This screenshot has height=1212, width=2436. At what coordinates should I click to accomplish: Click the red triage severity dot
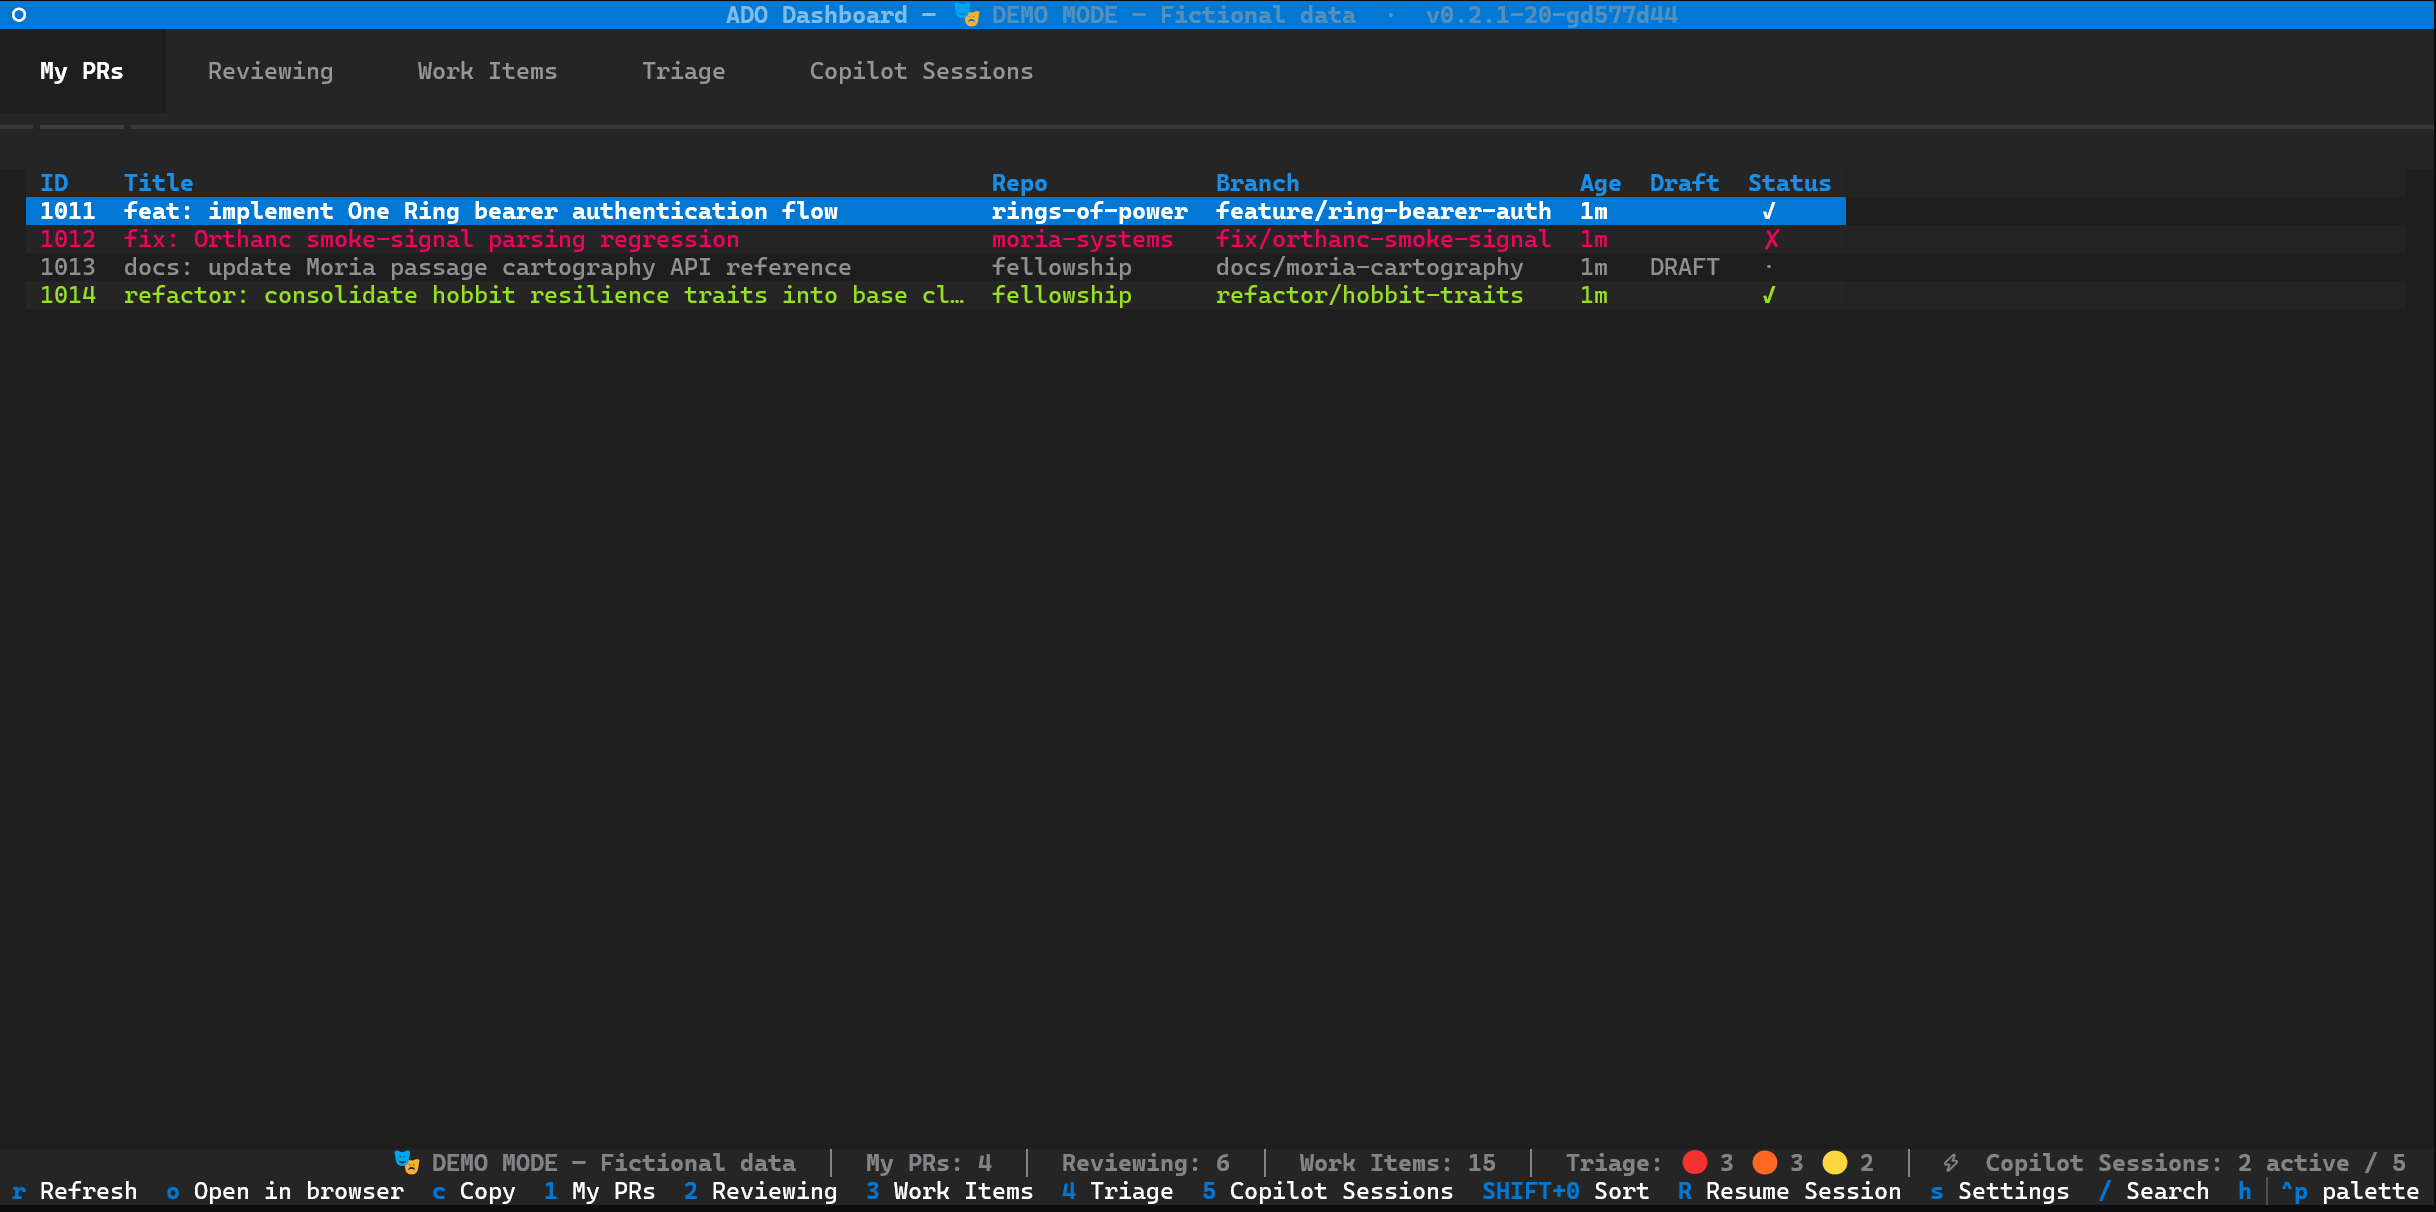coord(1695,1162)
